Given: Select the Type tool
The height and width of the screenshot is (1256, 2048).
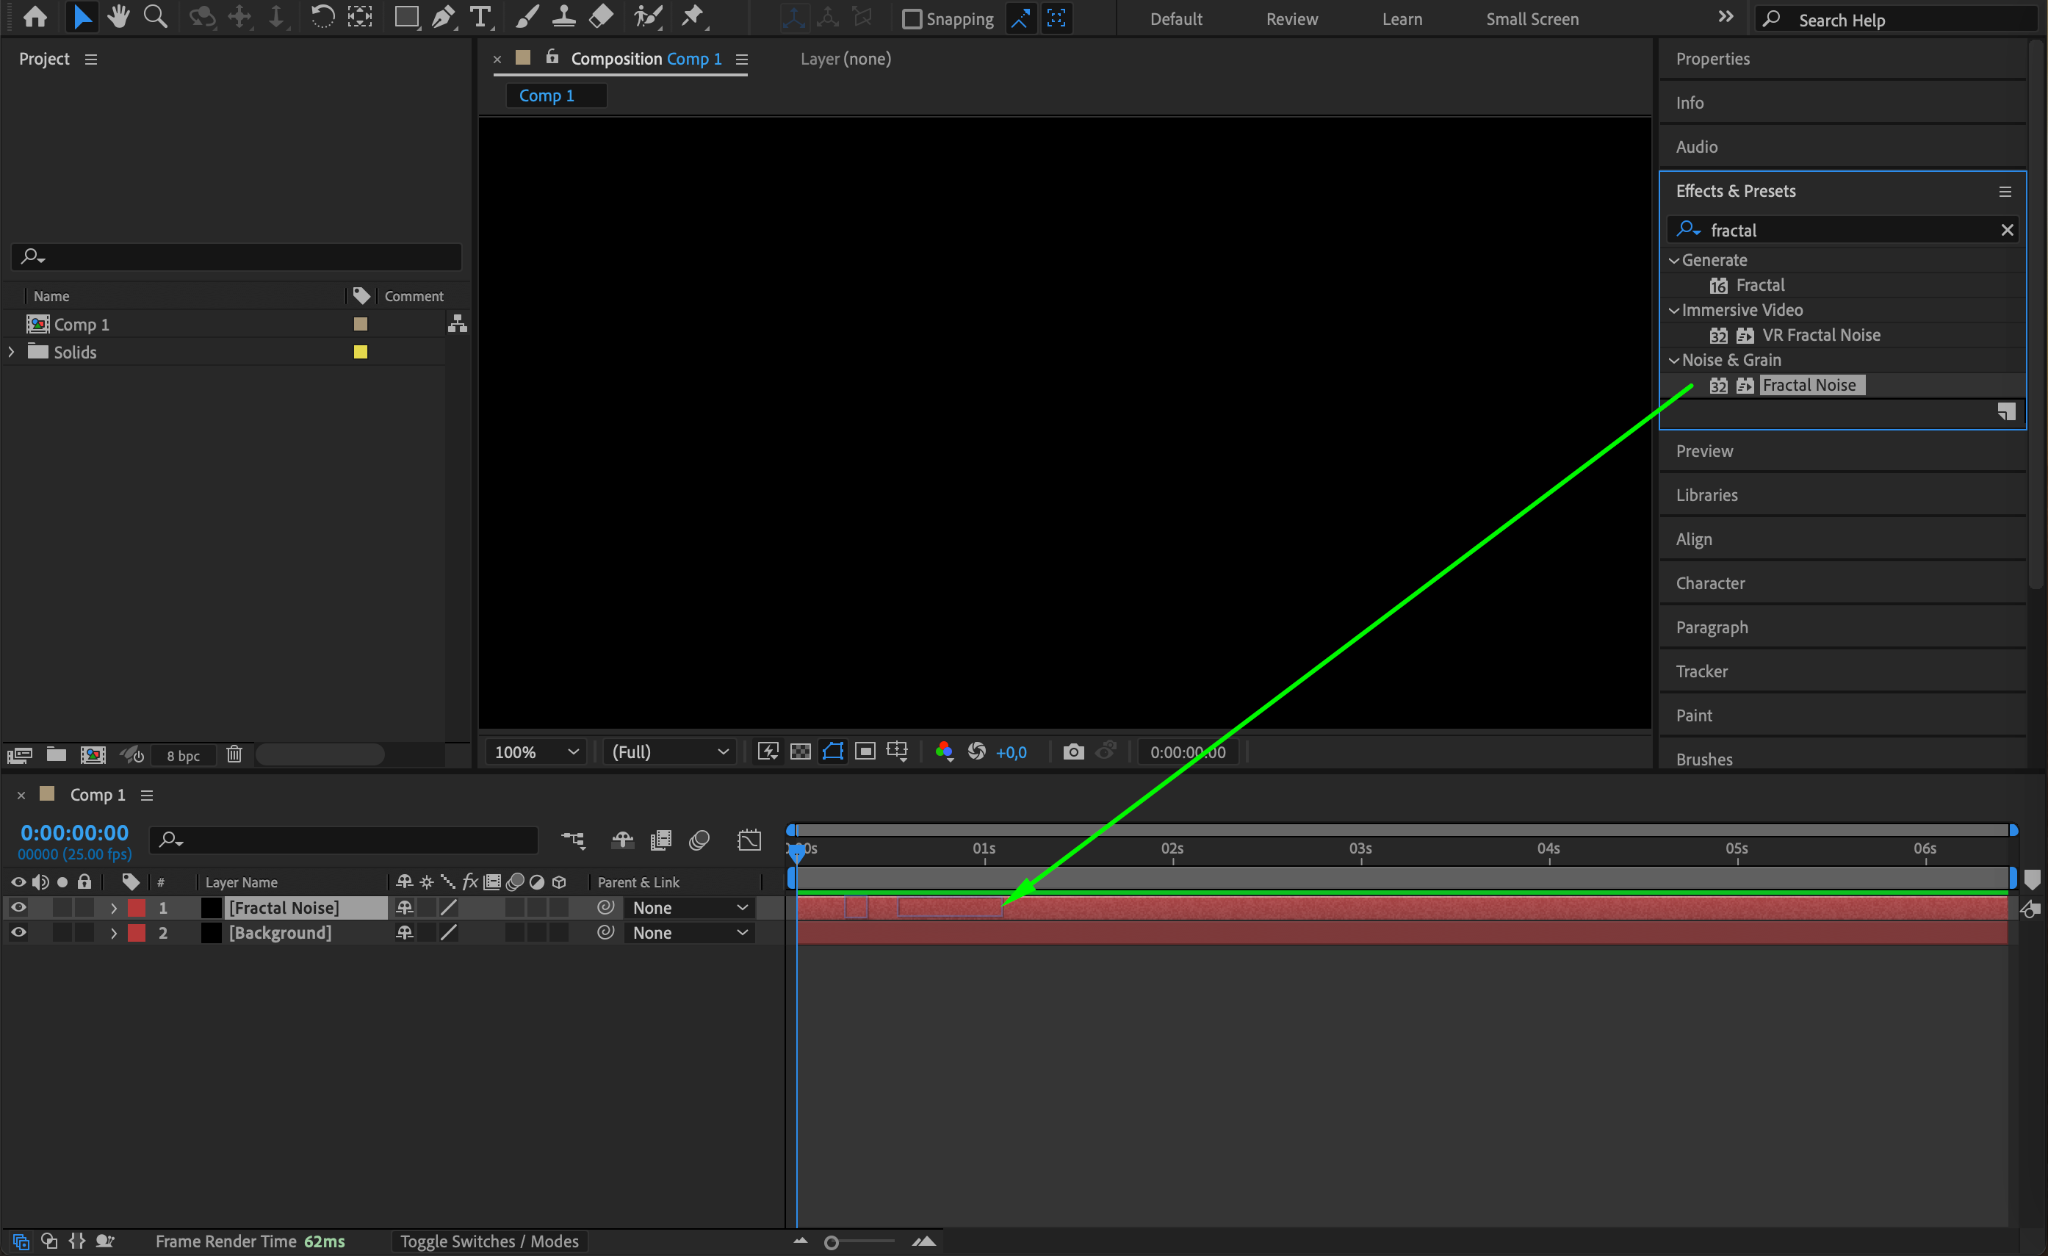Looking at the screenshot, I should [x=481, y=17].
